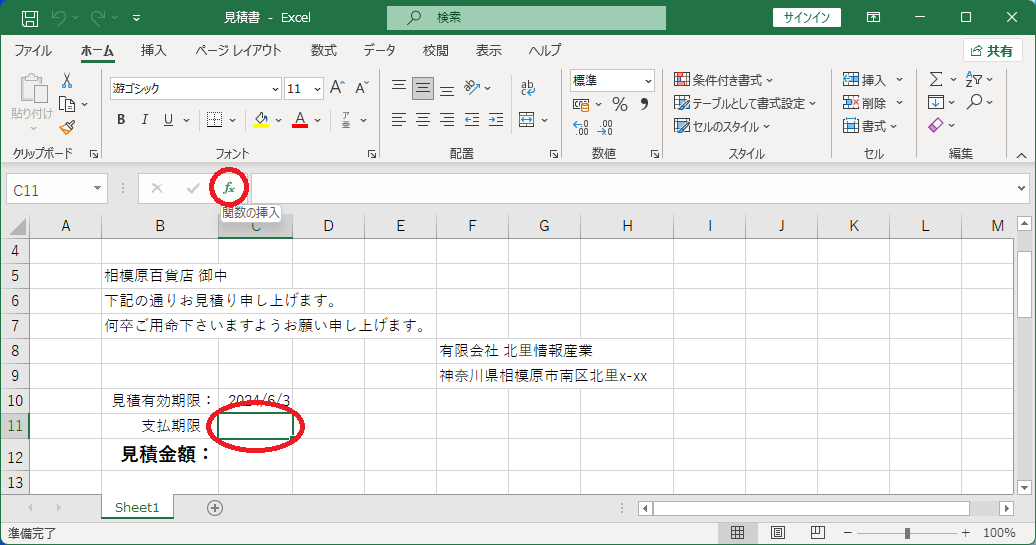The height and width of the screenshot is (545, 1036).
Task: Click the increase indent icon
Action: (x=496, y=120)
